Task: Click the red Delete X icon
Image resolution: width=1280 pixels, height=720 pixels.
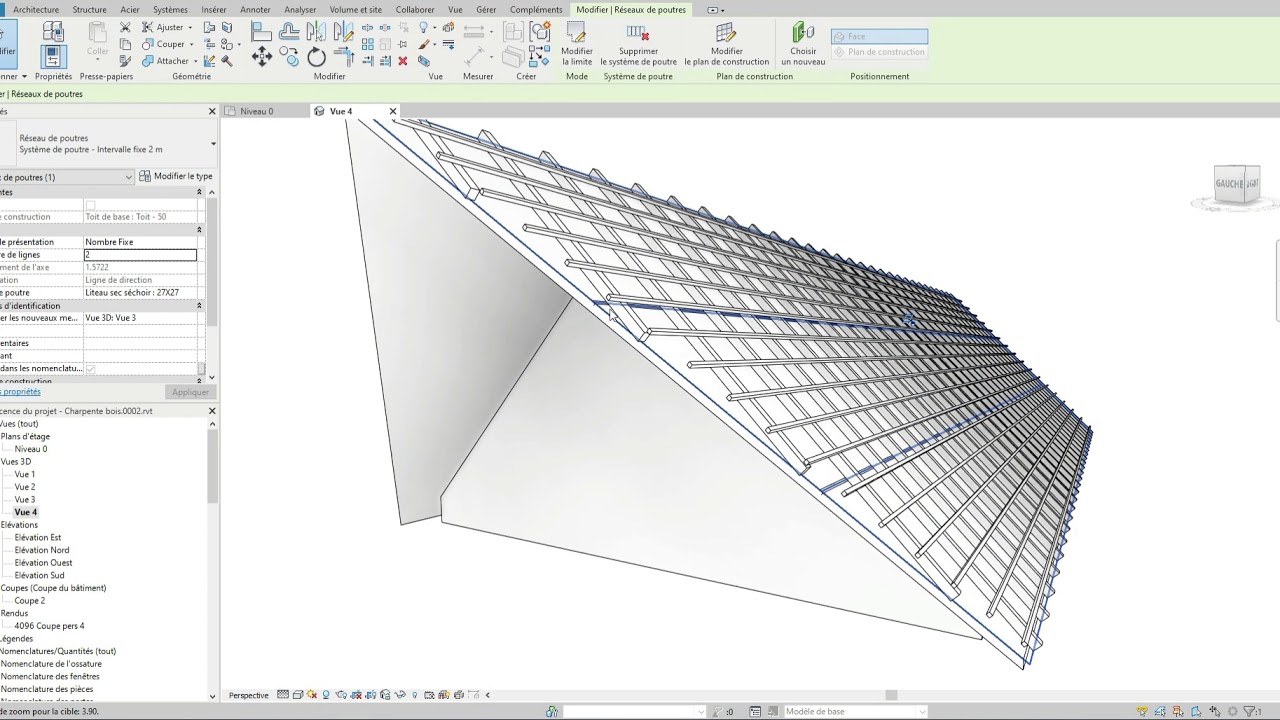Action: pos(403,61)
